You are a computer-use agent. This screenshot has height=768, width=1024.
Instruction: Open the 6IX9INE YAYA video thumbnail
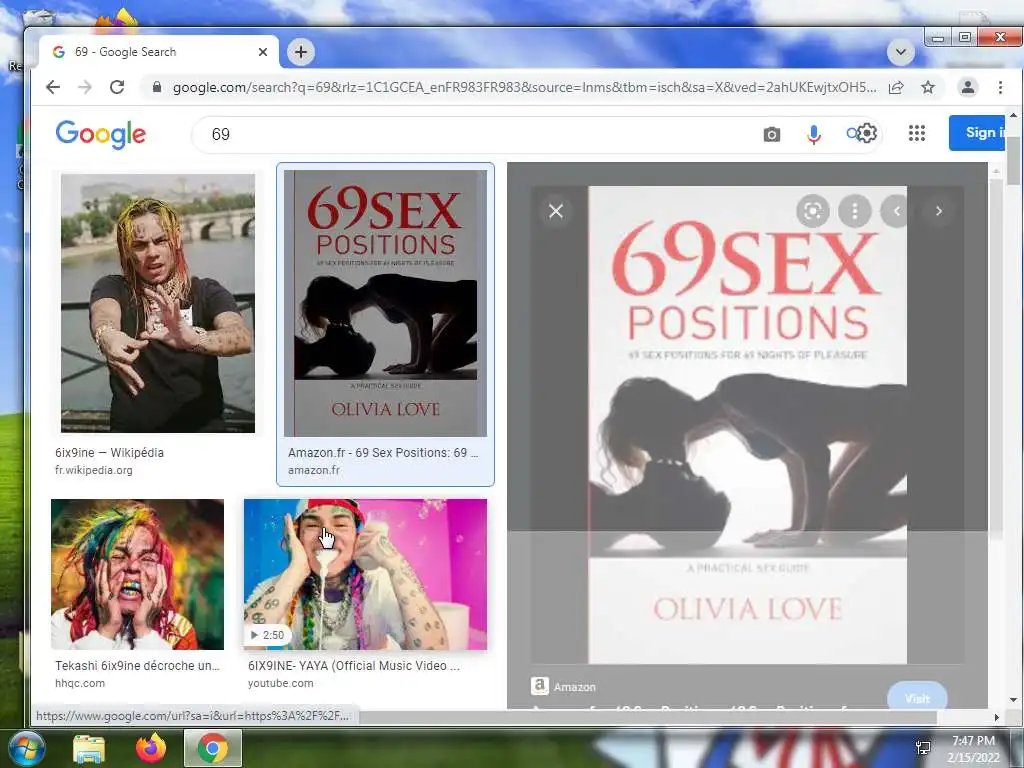(365, 574)
